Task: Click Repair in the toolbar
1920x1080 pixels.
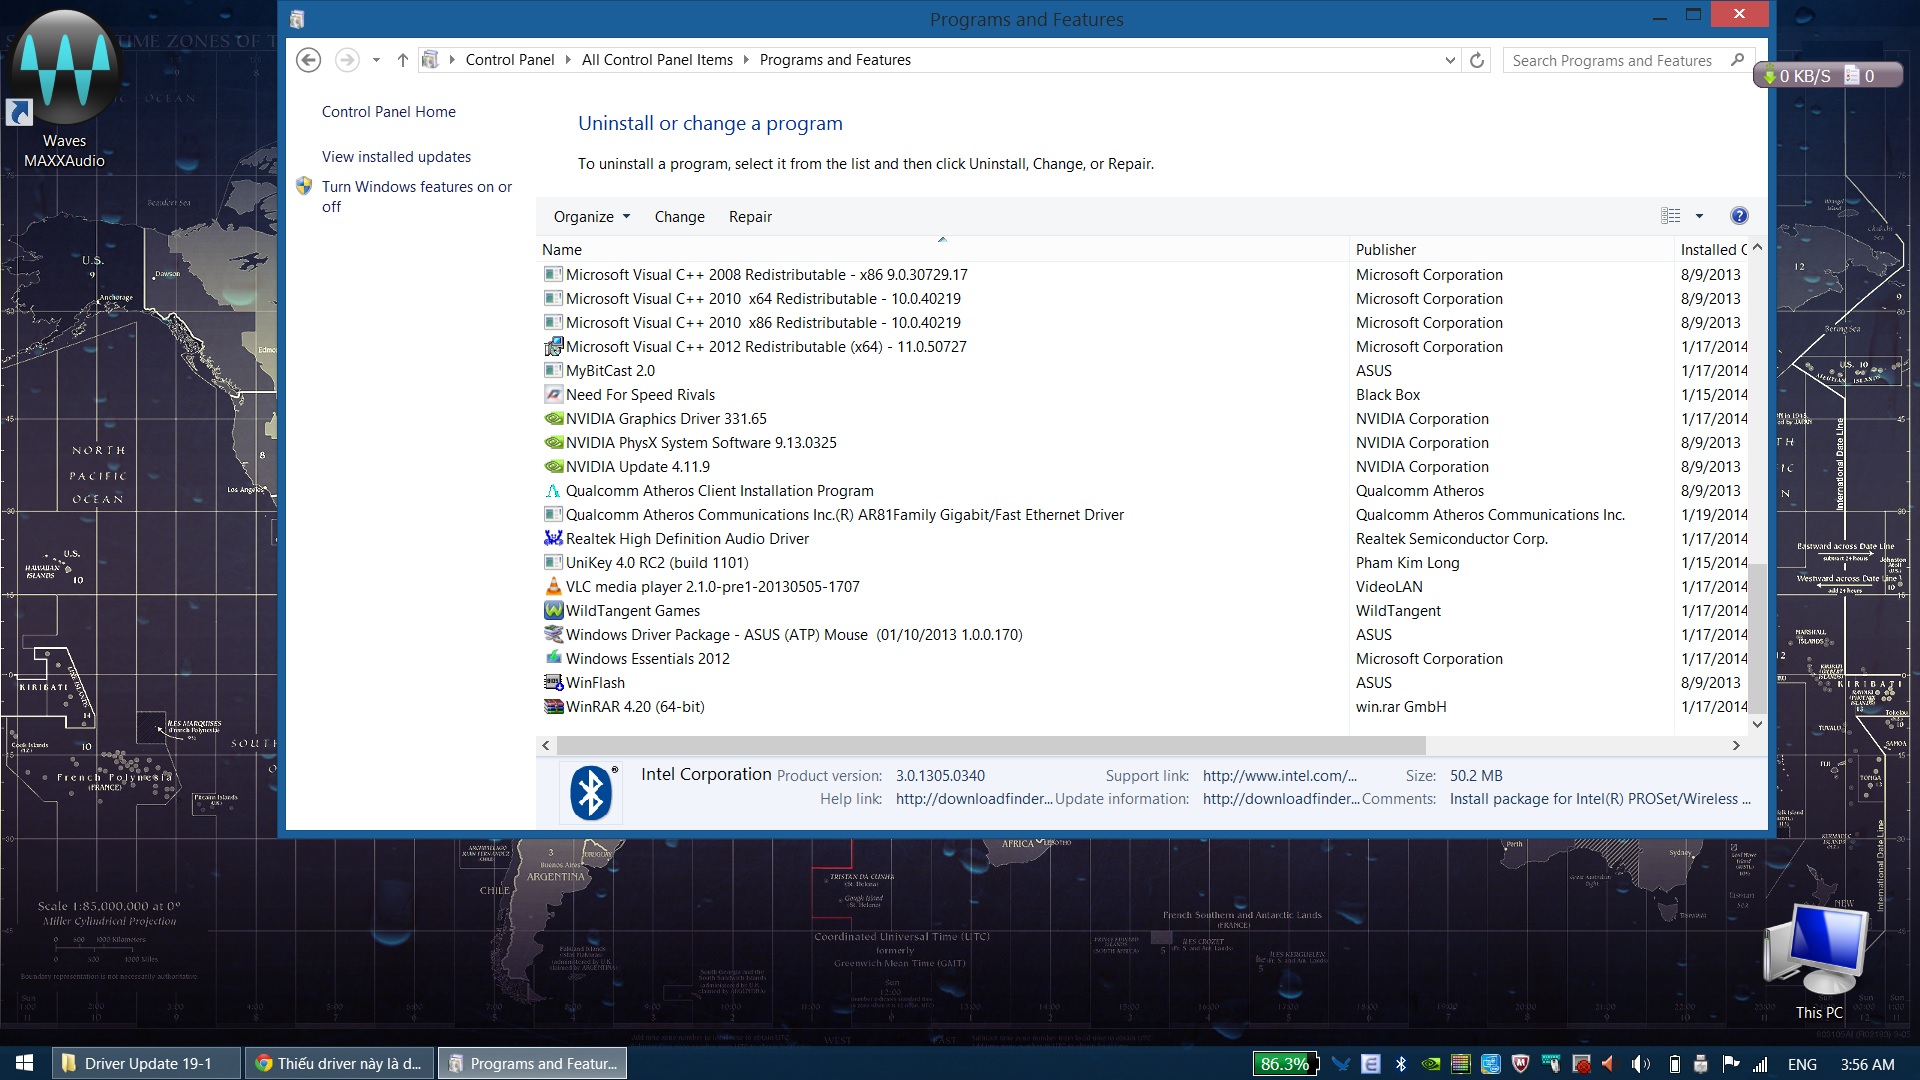Action: click(x=750, y=217)
